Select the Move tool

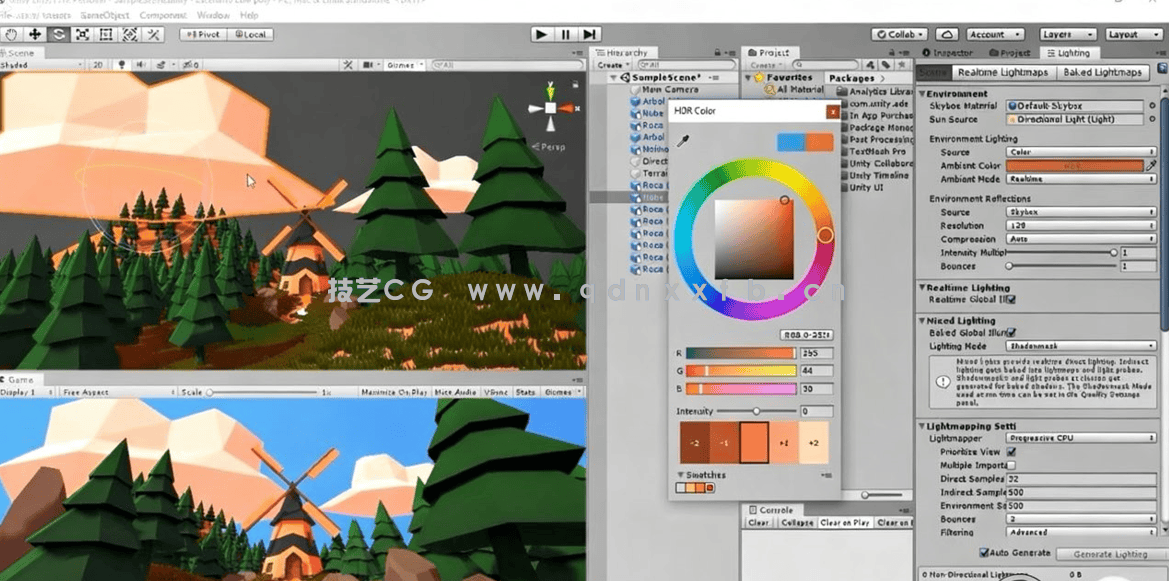pos(35,34)
